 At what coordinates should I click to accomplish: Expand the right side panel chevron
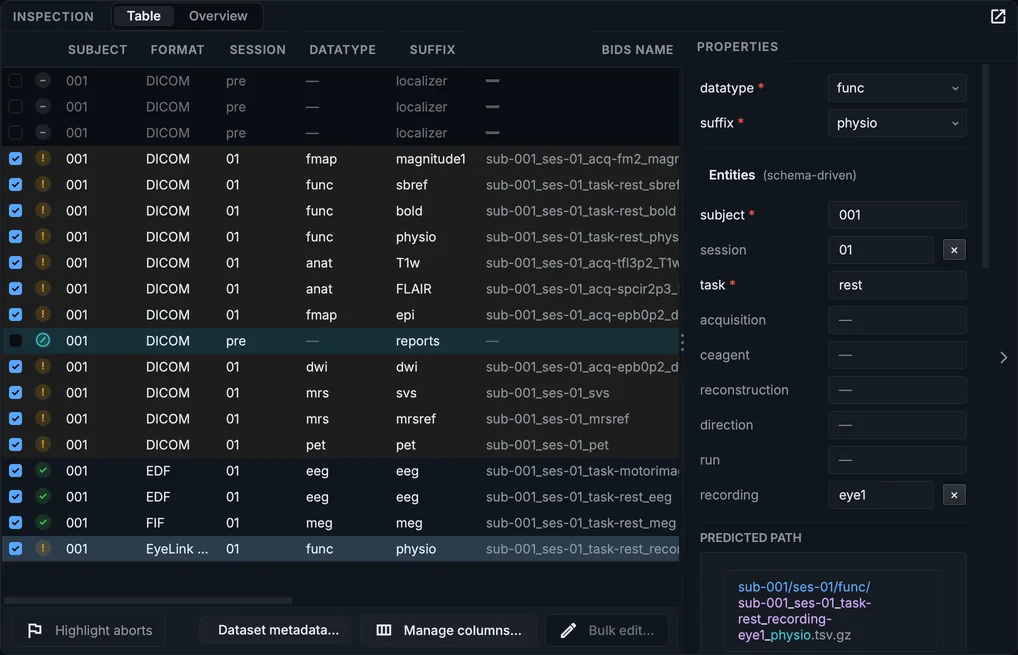1003,357
